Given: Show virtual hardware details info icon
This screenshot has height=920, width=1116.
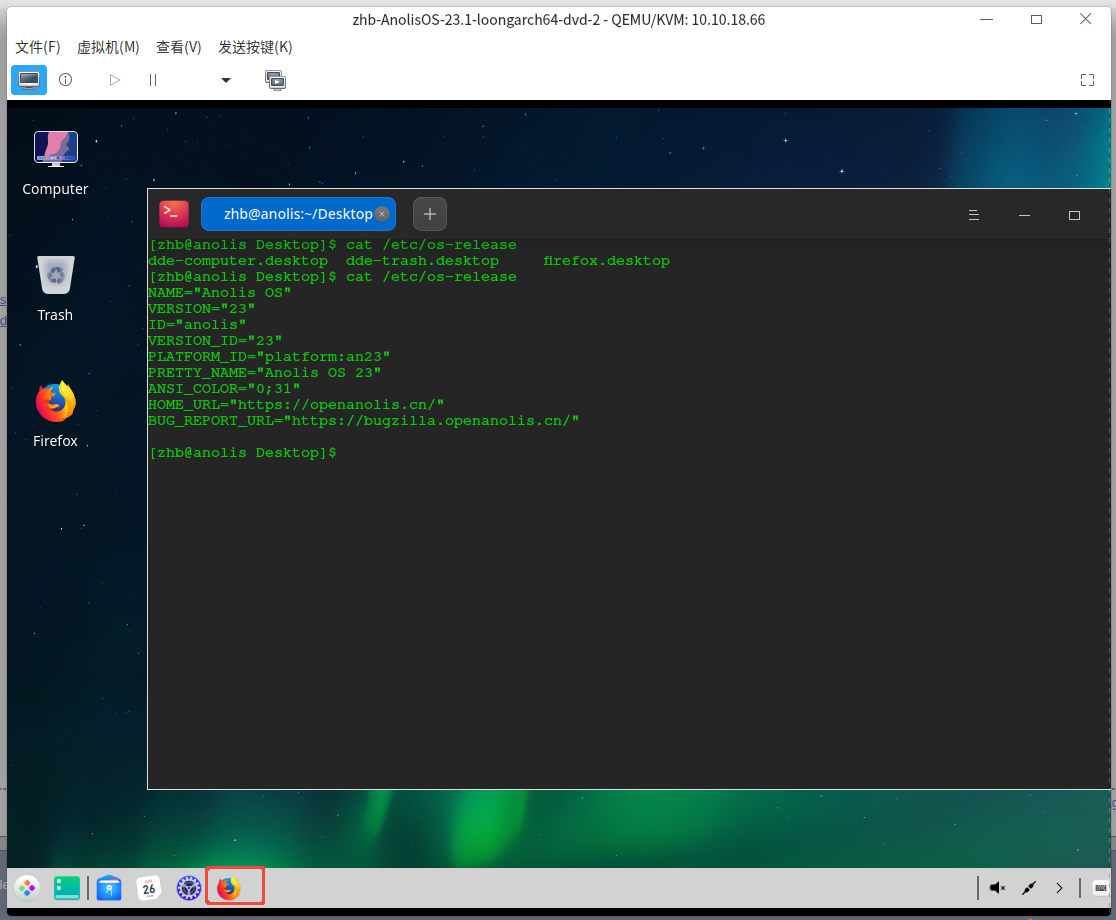Looking at the screenshot, I should pos(66,80).
